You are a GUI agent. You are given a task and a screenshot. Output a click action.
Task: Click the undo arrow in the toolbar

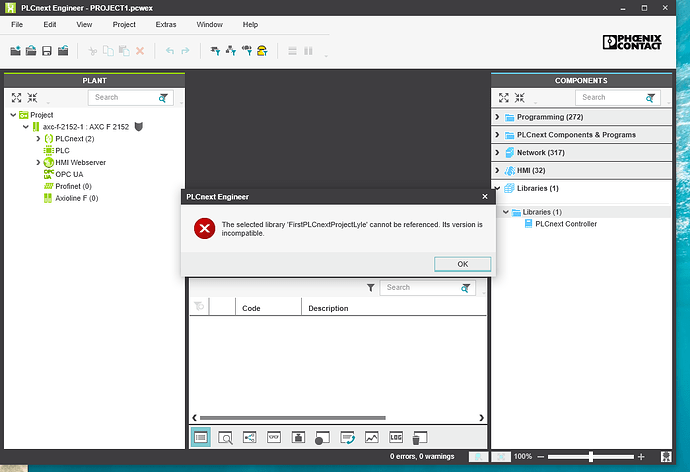170,50
